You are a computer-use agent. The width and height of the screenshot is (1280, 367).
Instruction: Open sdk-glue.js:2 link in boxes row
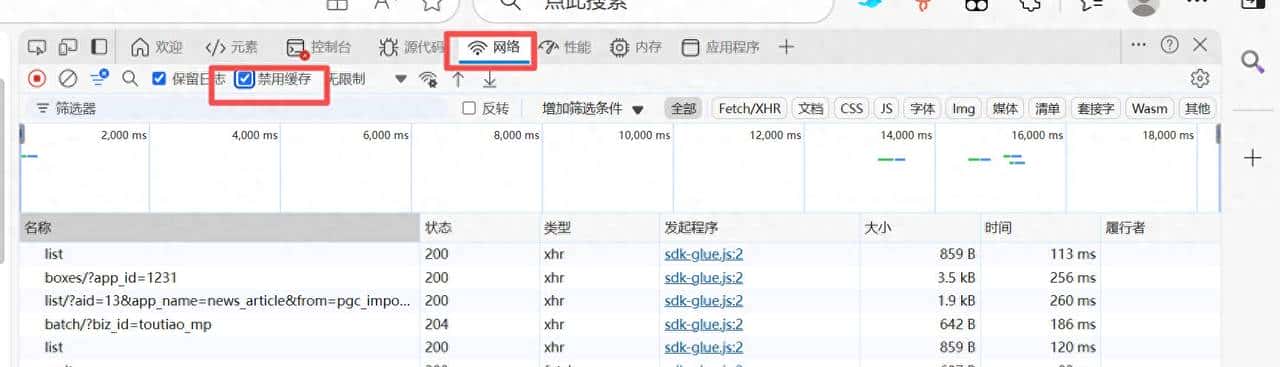point(704,277)
